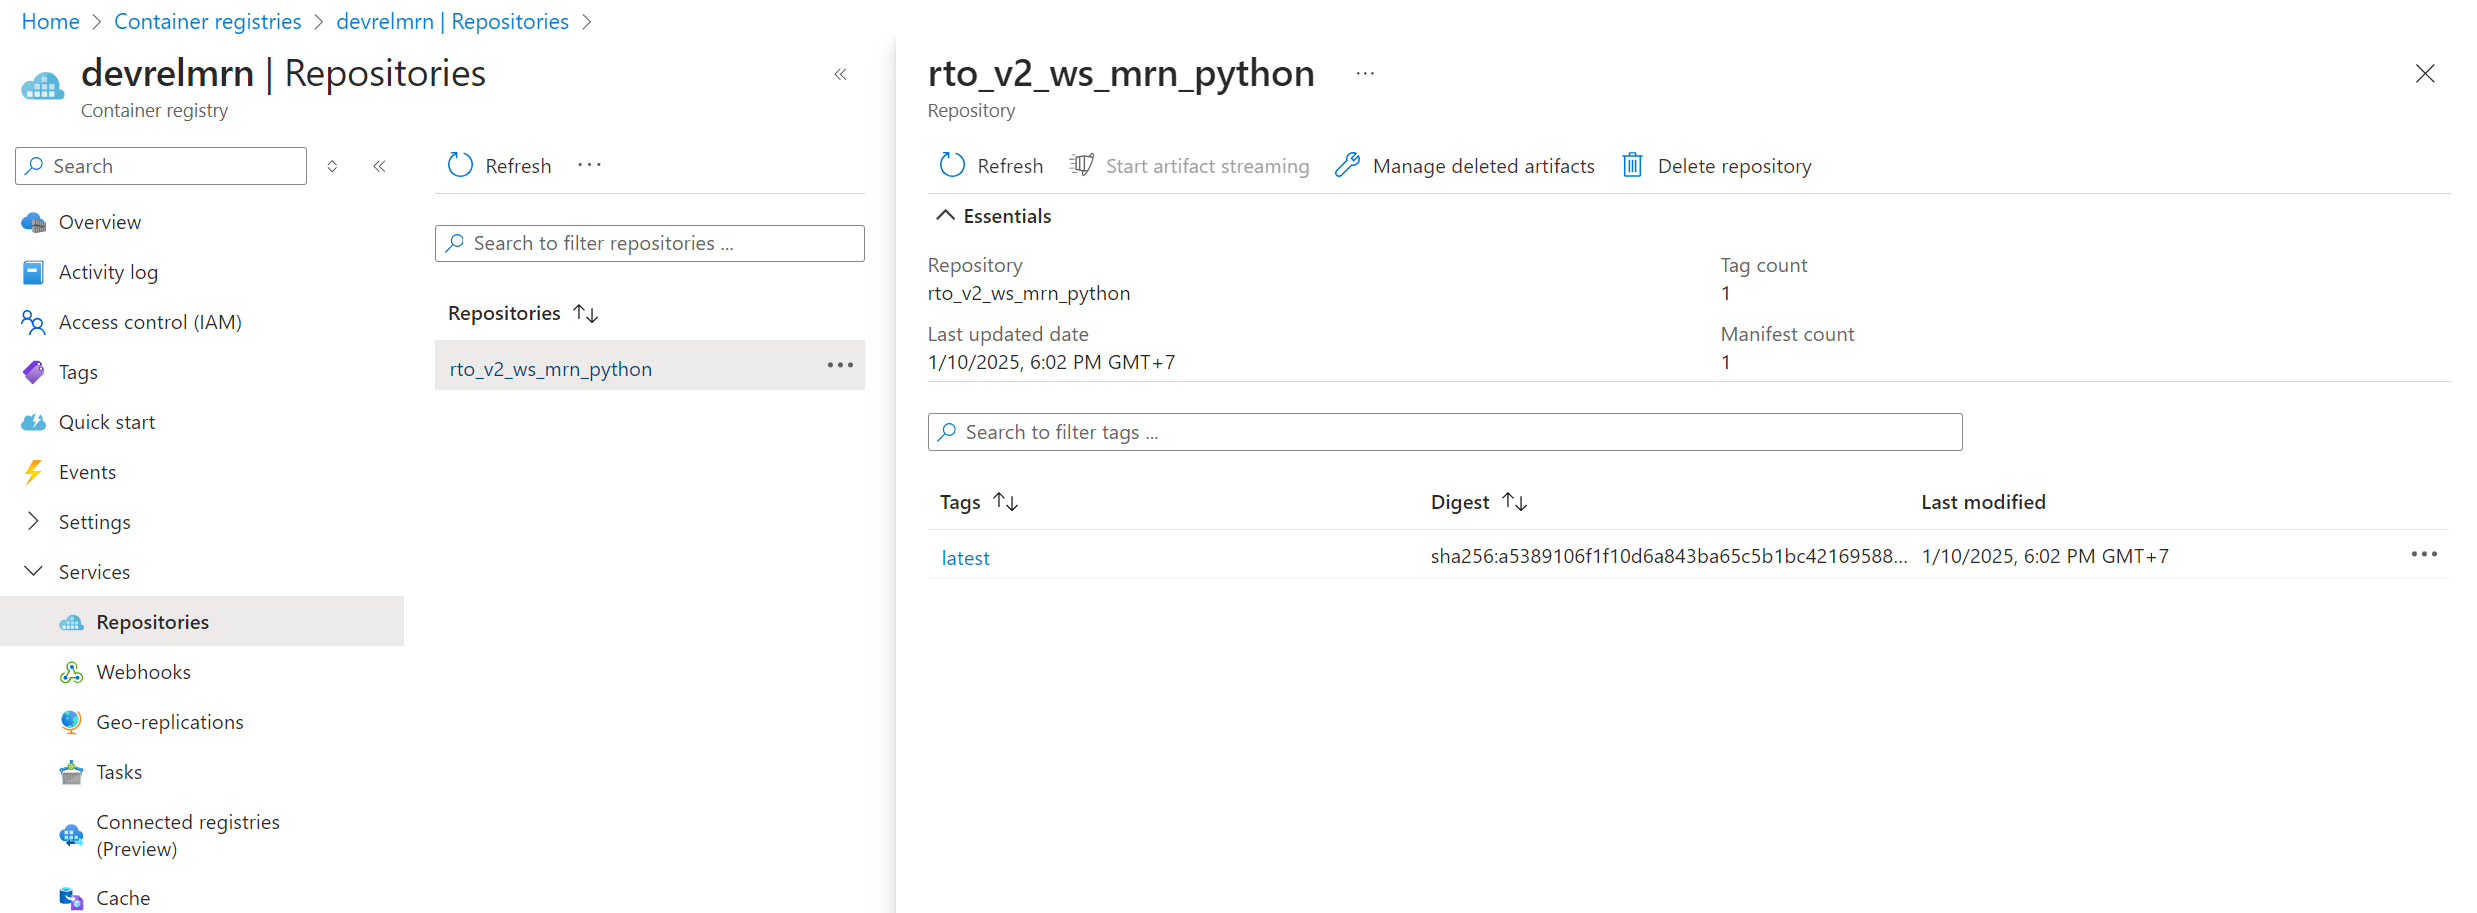Collapse the sidebar menu

click(380, 166)
